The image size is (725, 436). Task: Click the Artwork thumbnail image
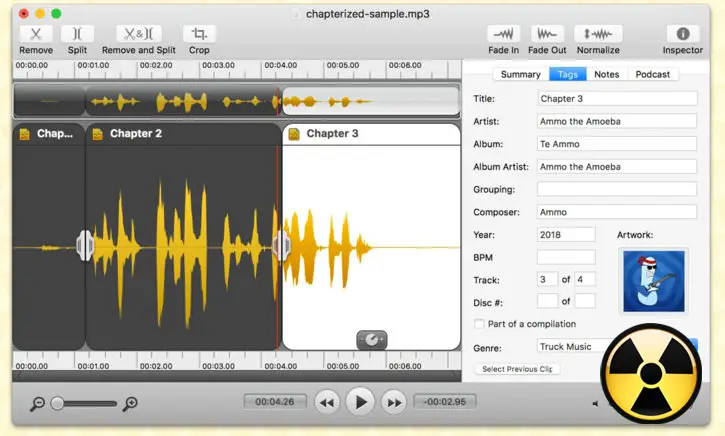click(653, 281)
